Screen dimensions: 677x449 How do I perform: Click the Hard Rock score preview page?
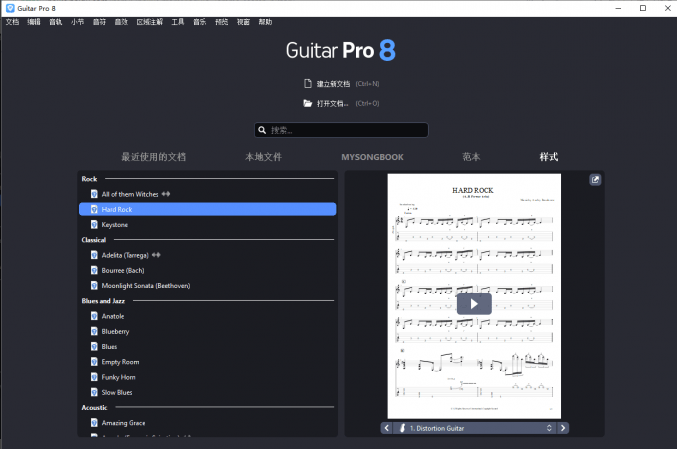point(474,296)
